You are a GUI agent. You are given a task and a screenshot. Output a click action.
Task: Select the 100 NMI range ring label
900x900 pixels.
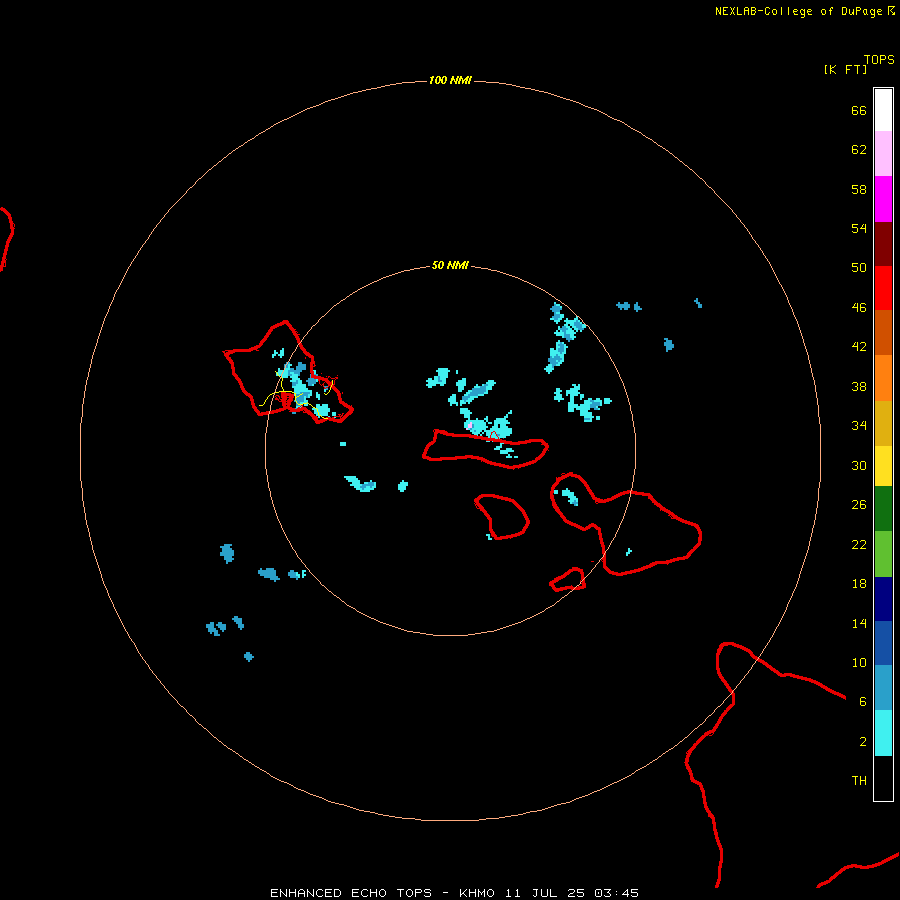(x=450, y=80)
